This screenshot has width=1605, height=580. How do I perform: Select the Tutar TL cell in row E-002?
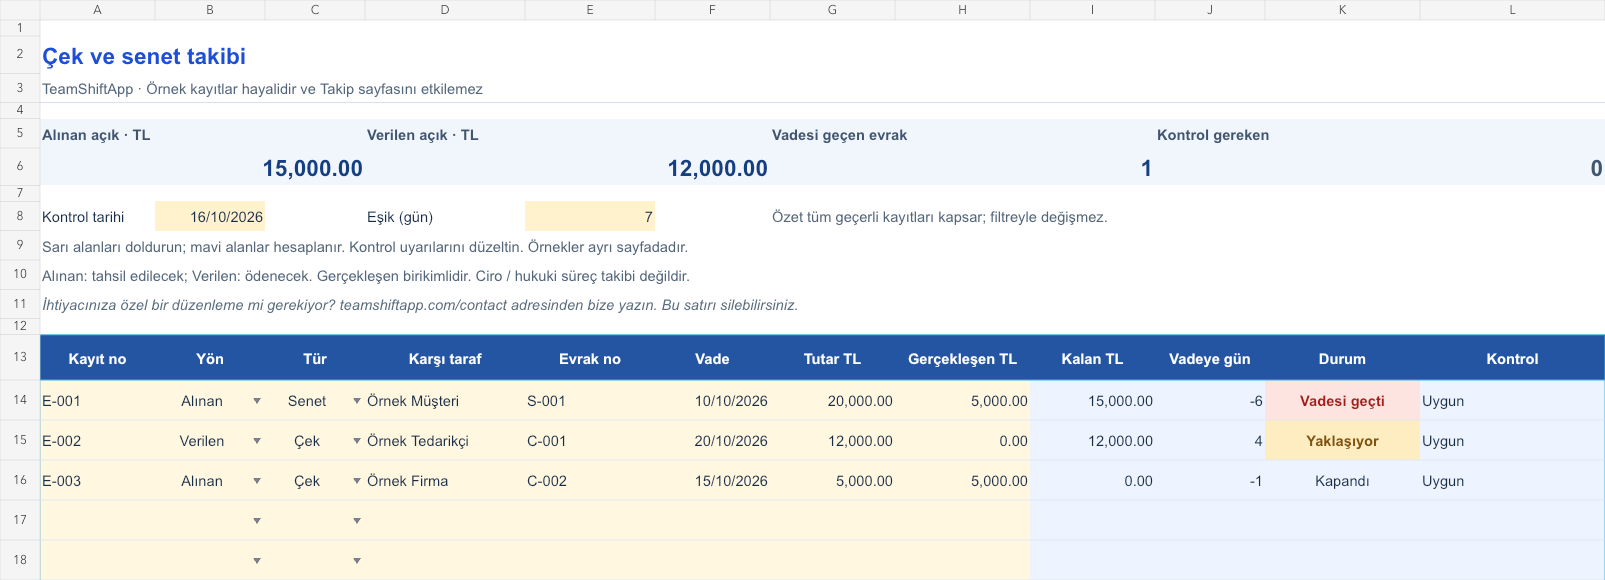(832, 441)
